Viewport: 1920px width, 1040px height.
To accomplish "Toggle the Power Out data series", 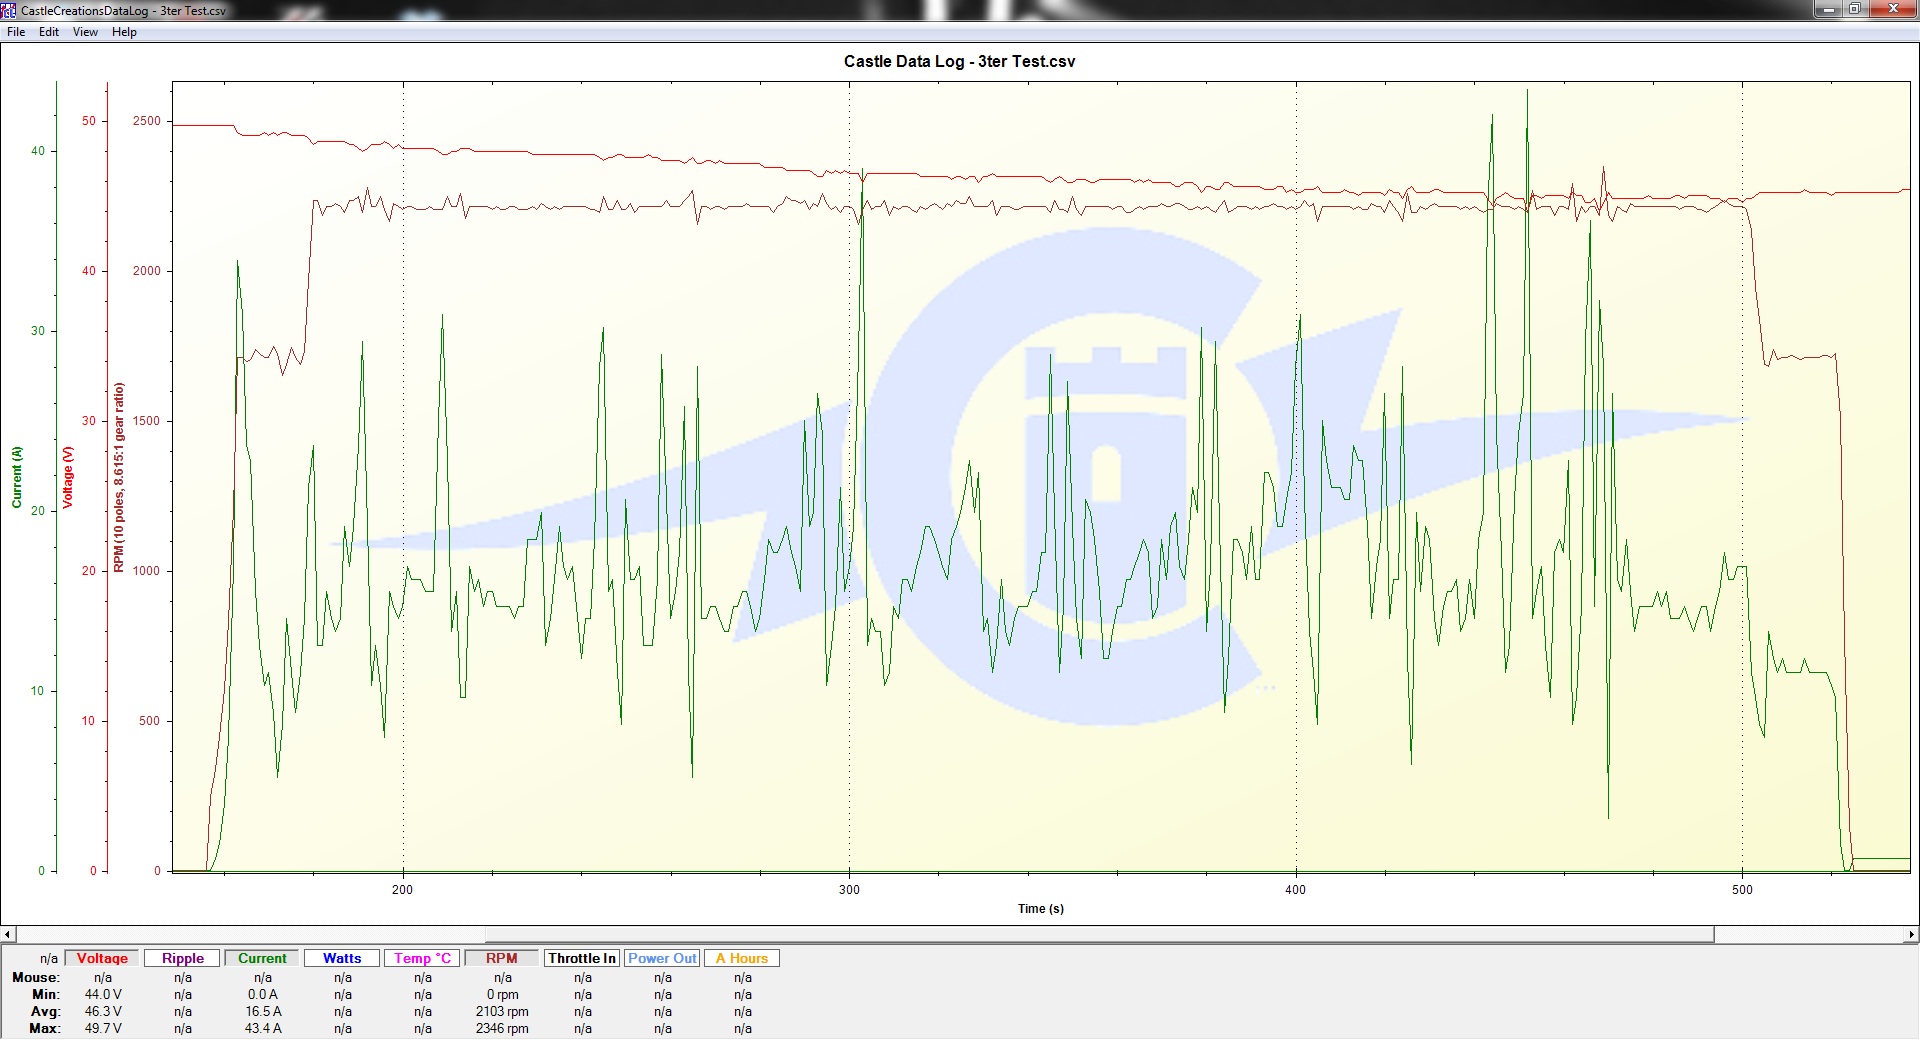I will (x=662, y=958).
